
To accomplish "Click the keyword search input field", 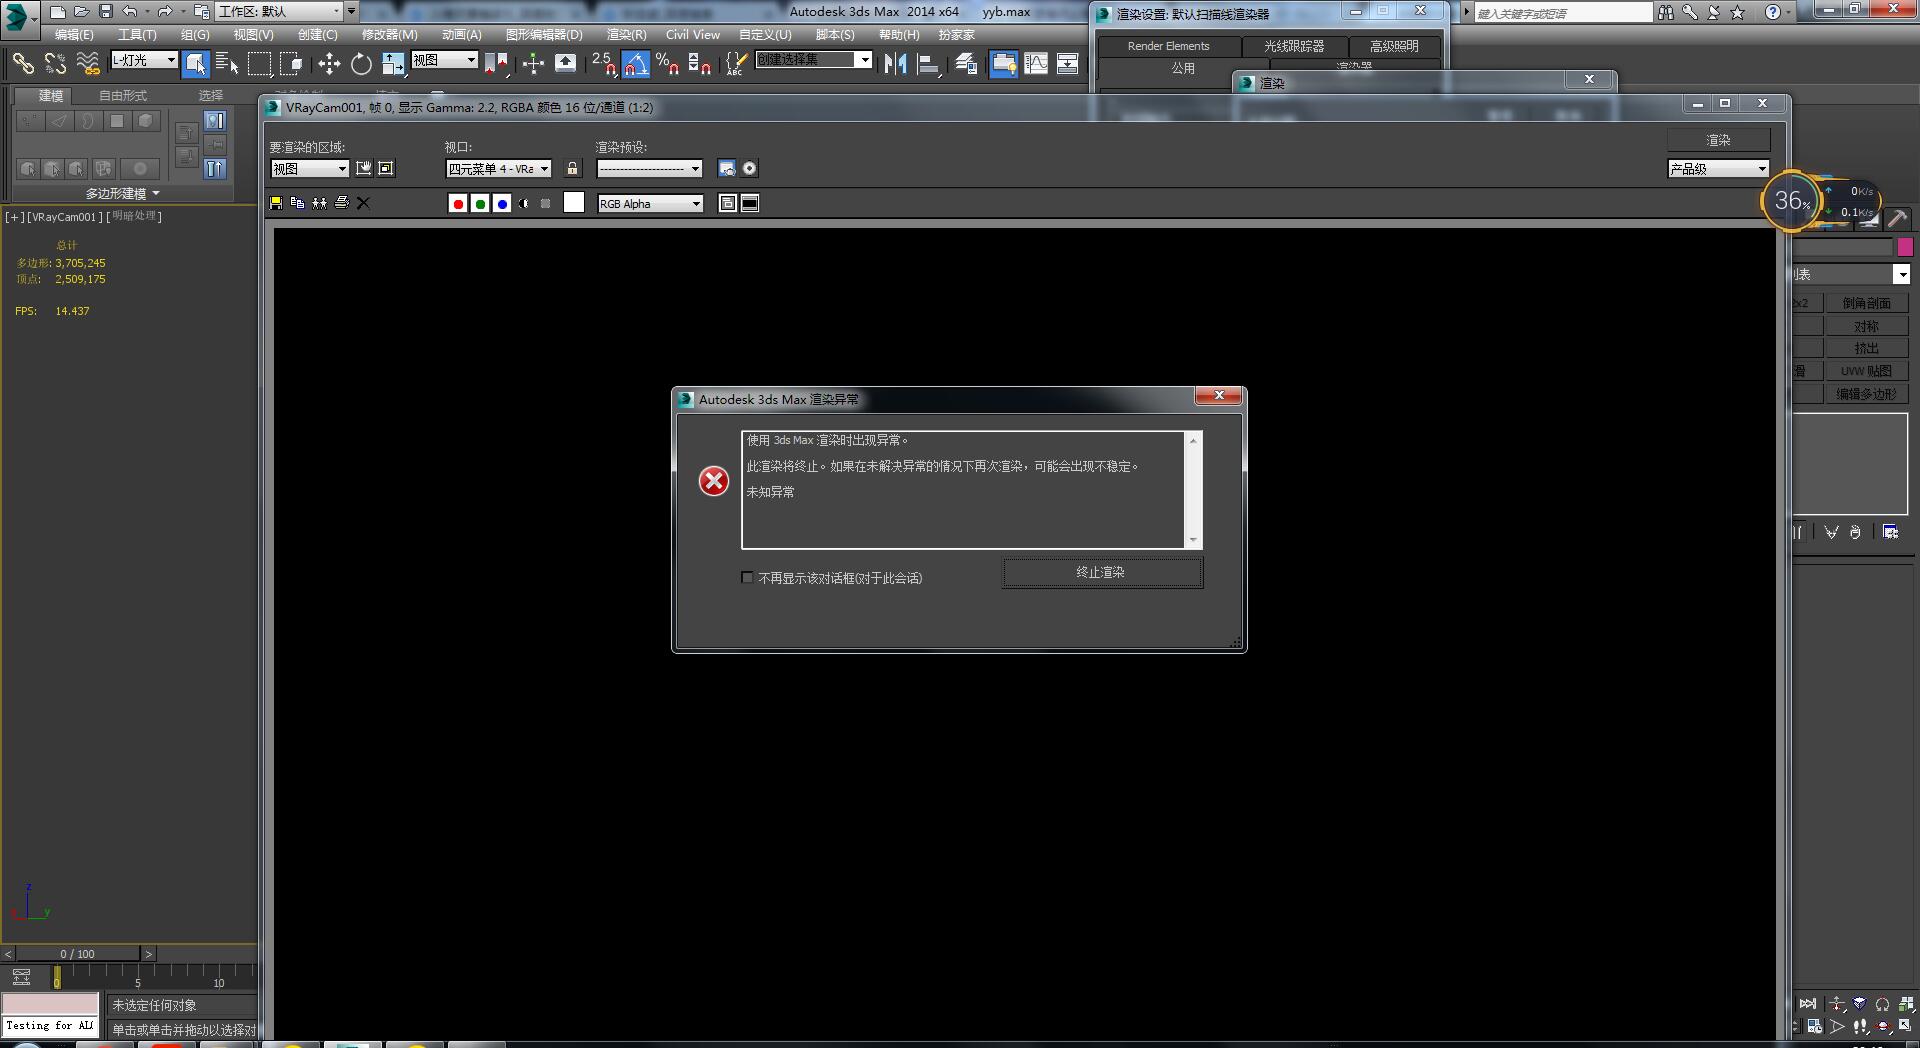I will coord(1563,13).
